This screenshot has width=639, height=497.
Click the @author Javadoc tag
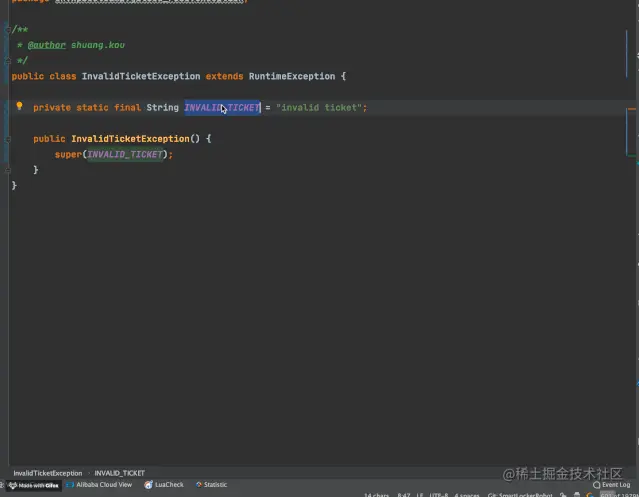click(x=46, y=45)
